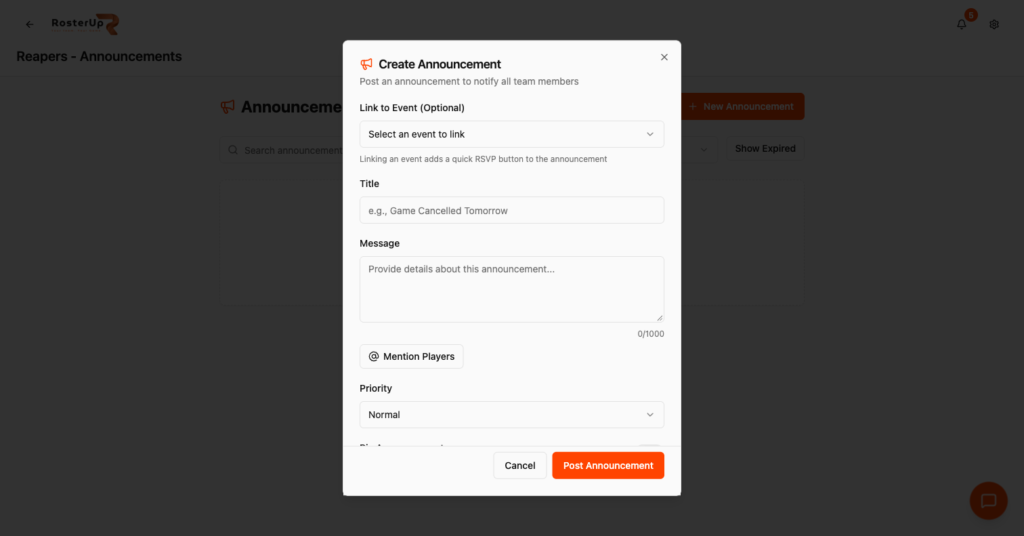The width and height of the screenshot is (1024, 536).
Task: Click the notification count badge
Action: [x=971, y=15]
